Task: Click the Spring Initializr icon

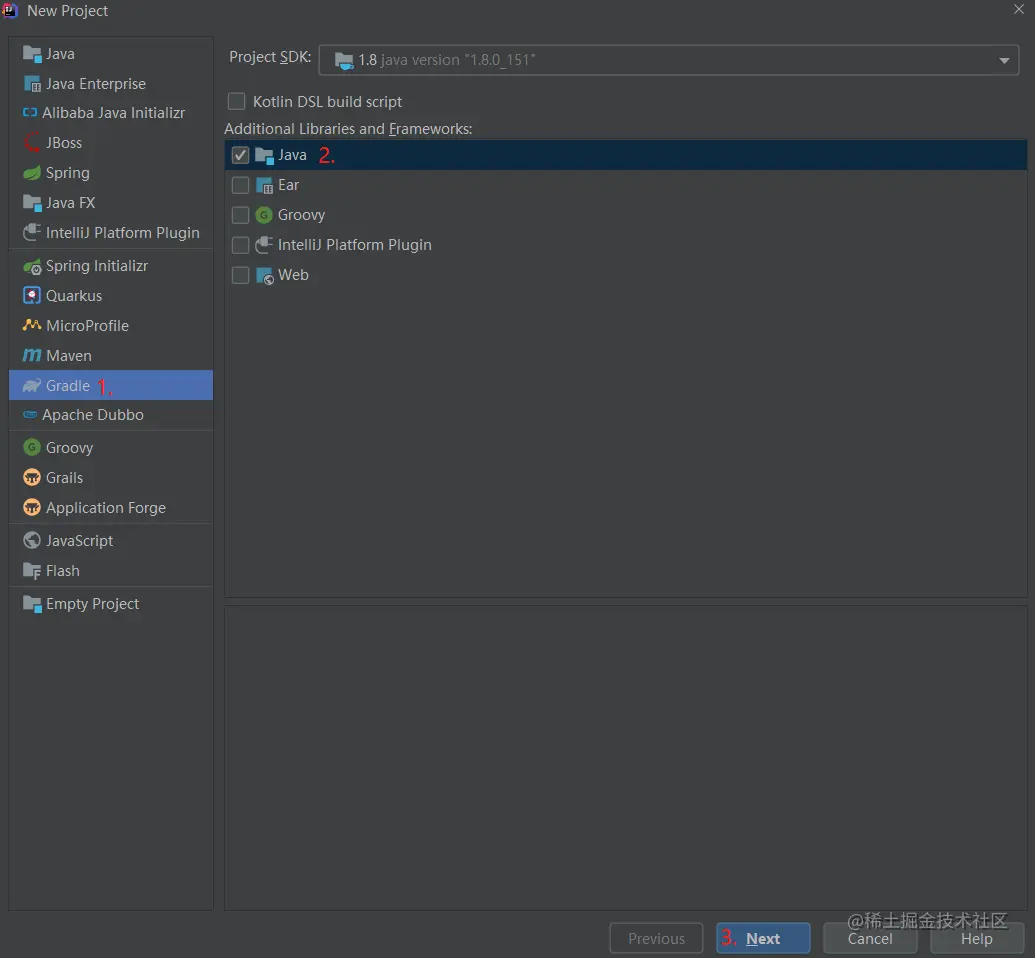Action: 32,266
